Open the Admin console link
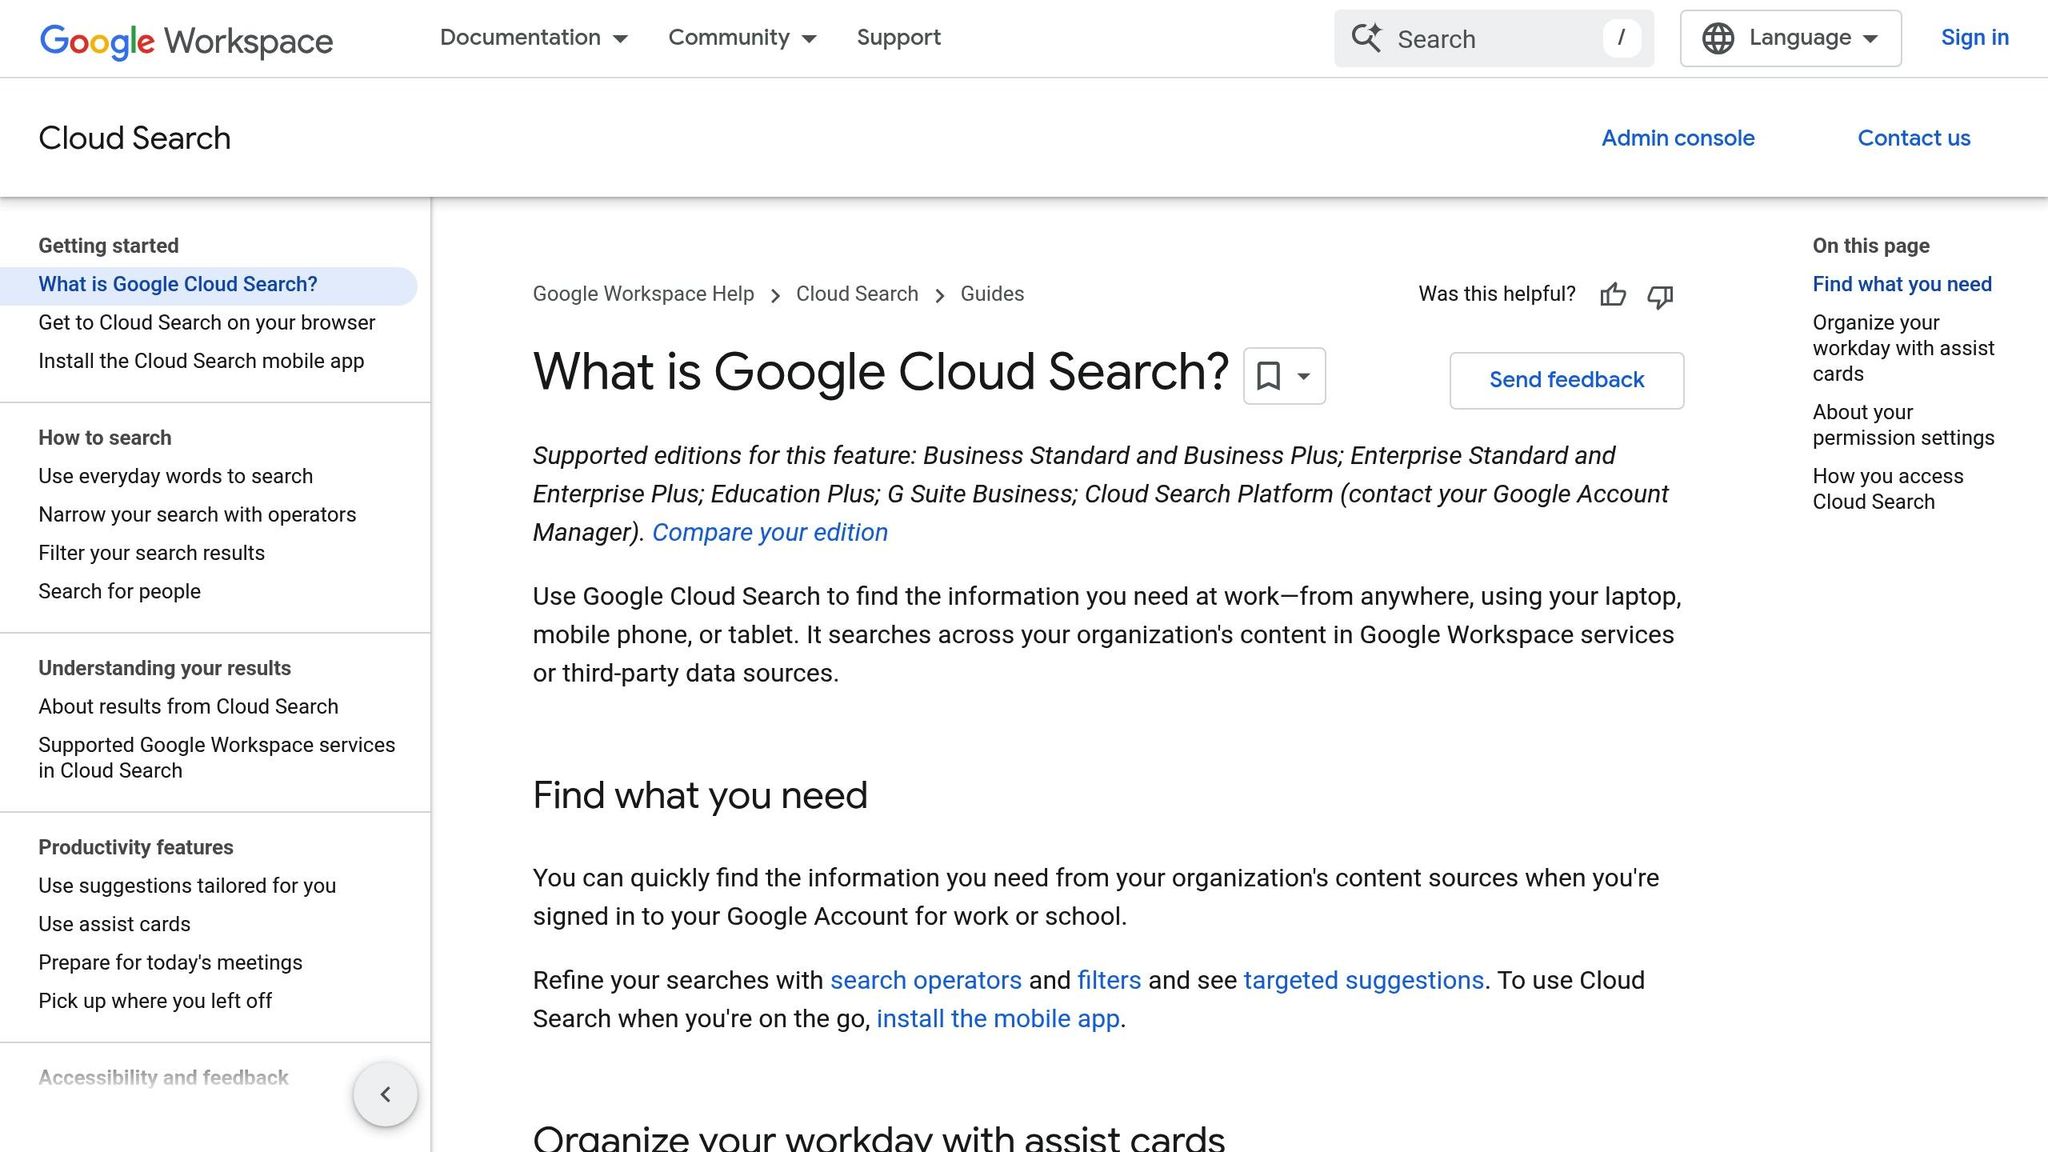 click(x=1677, y=138)
